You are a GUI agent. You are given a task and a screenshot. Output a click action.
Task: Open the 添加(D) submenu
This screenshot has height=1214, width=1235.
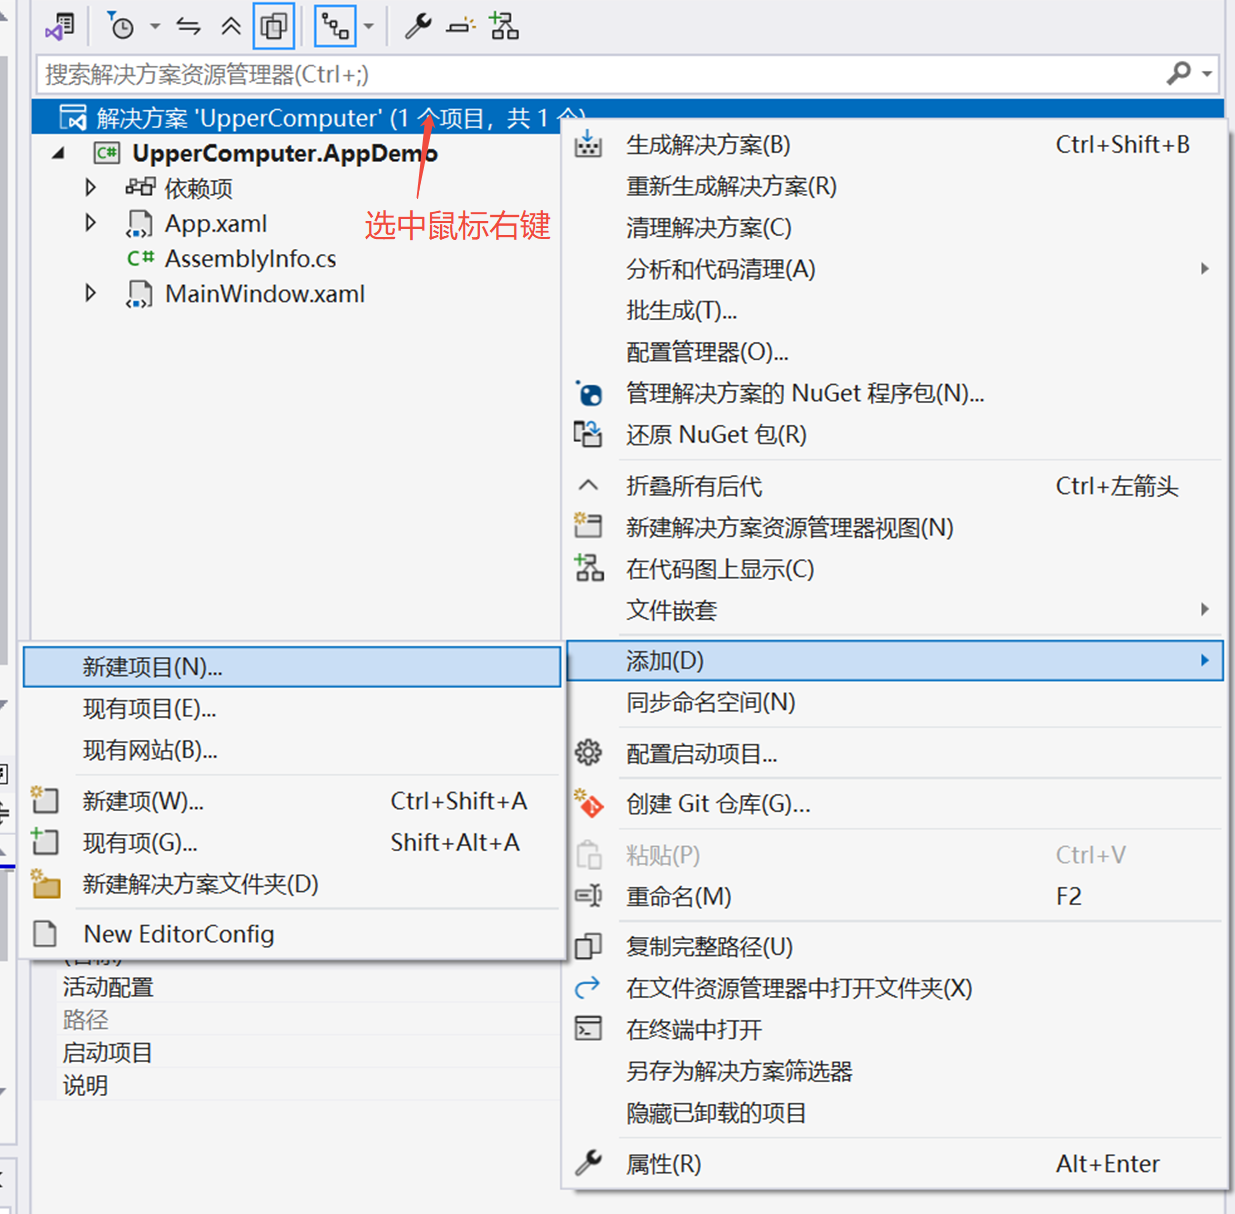[895, 661]
